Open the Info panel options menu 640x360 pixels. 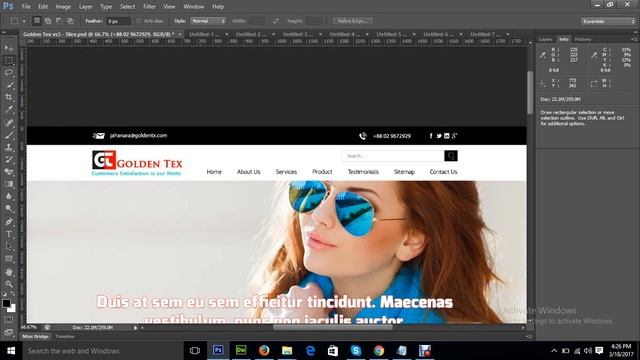point(634,39)
